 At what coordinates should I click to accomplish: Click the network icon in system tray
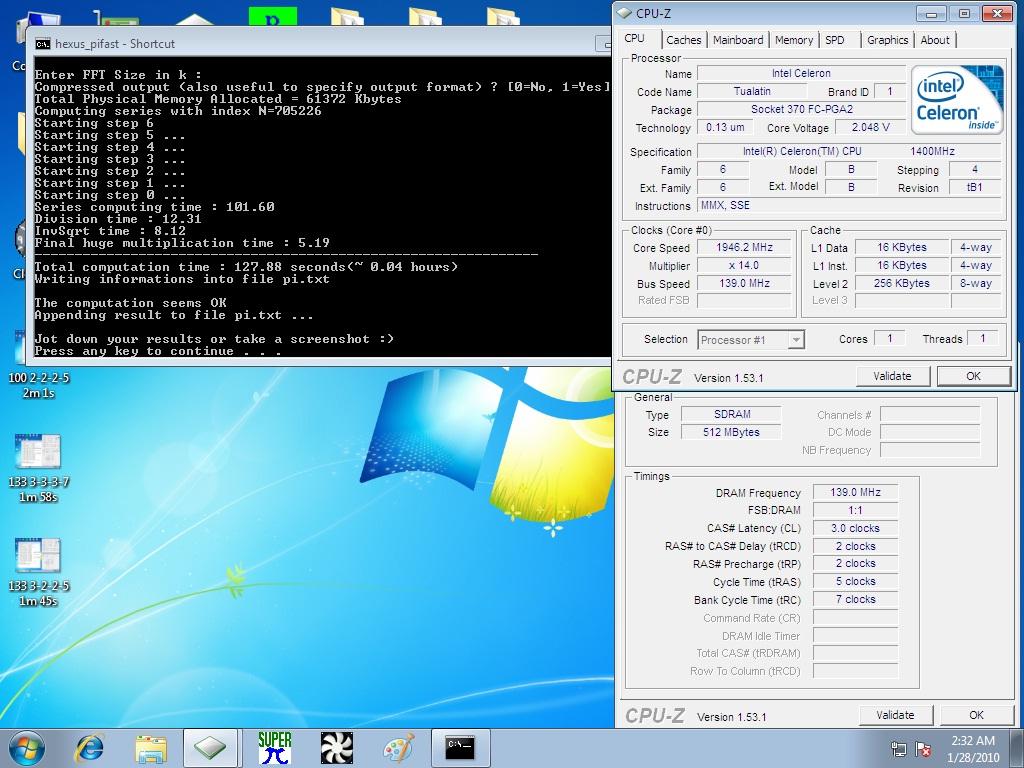coord(899,749)
